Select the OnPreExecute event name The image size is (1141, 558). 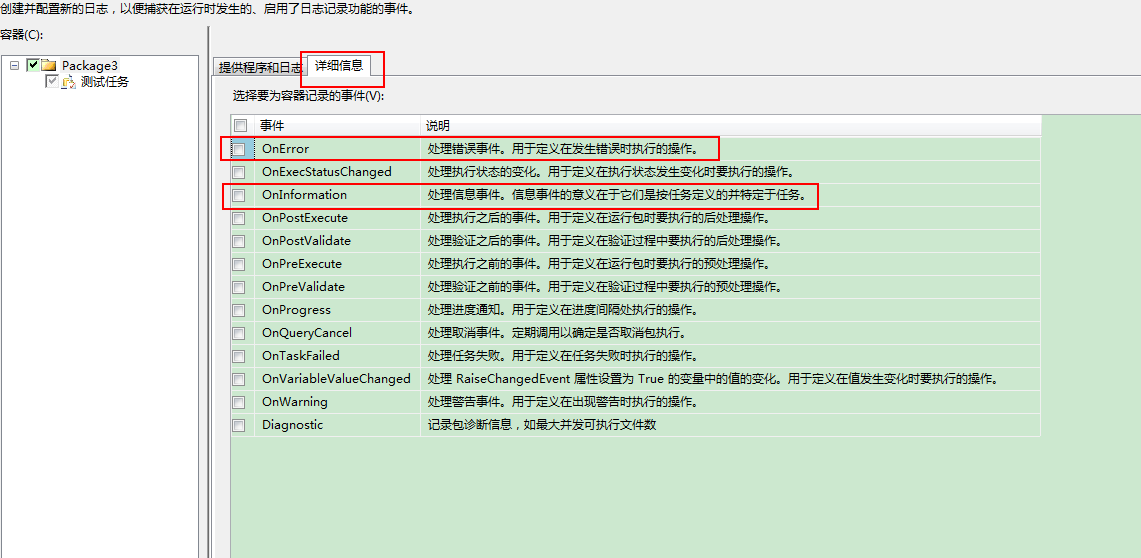pos(301,264)
